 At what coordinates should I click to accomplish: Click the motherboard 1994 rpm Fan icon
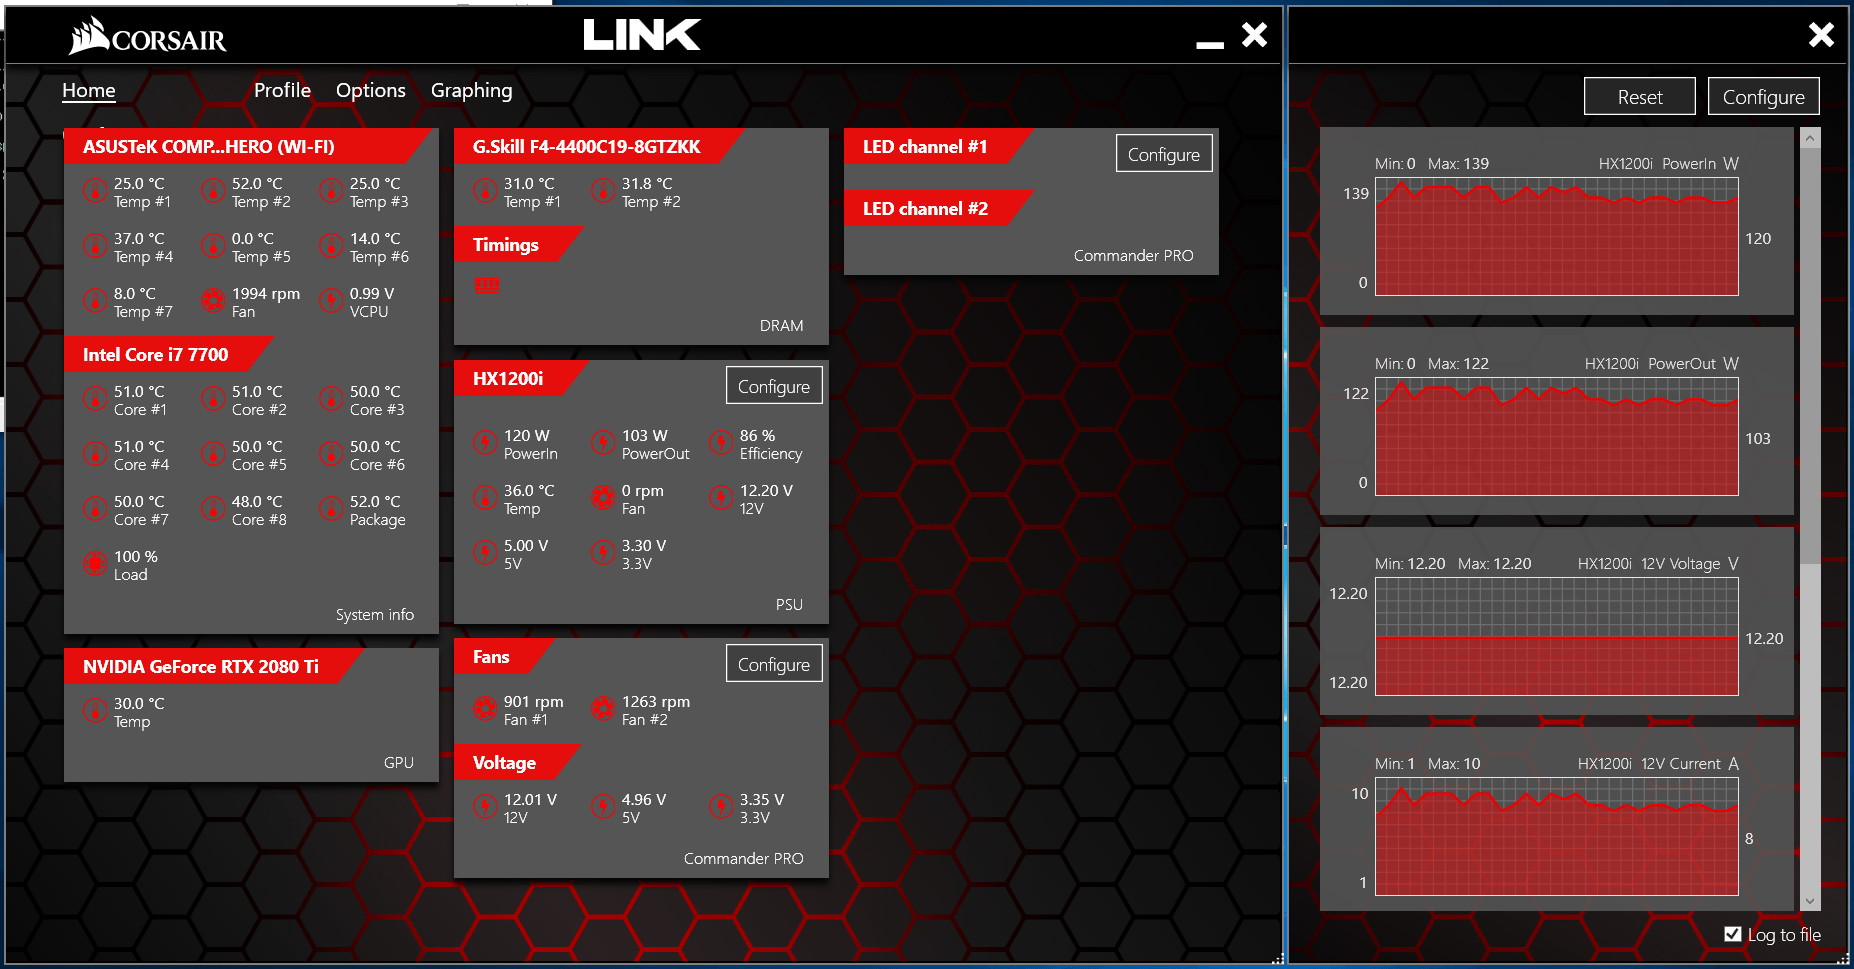[213, 300]
